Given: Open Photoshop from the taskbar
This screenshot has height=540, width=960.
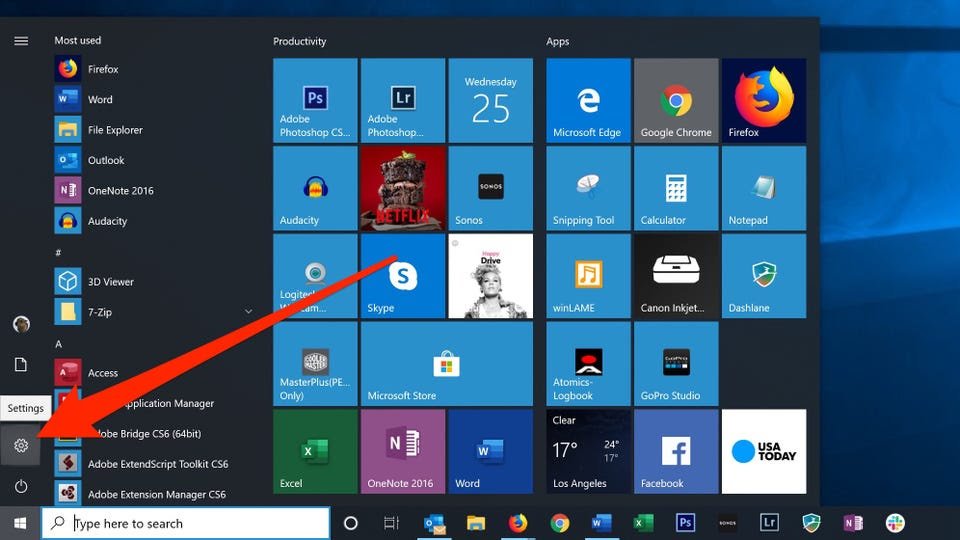Looking at the screenshot, I should click(685, 523).
